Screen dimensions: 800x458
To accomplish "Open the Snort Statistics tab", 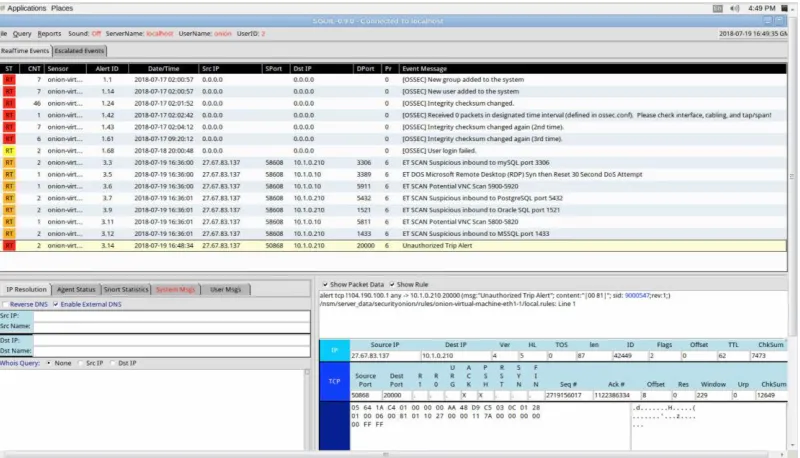I will (126, 290).
